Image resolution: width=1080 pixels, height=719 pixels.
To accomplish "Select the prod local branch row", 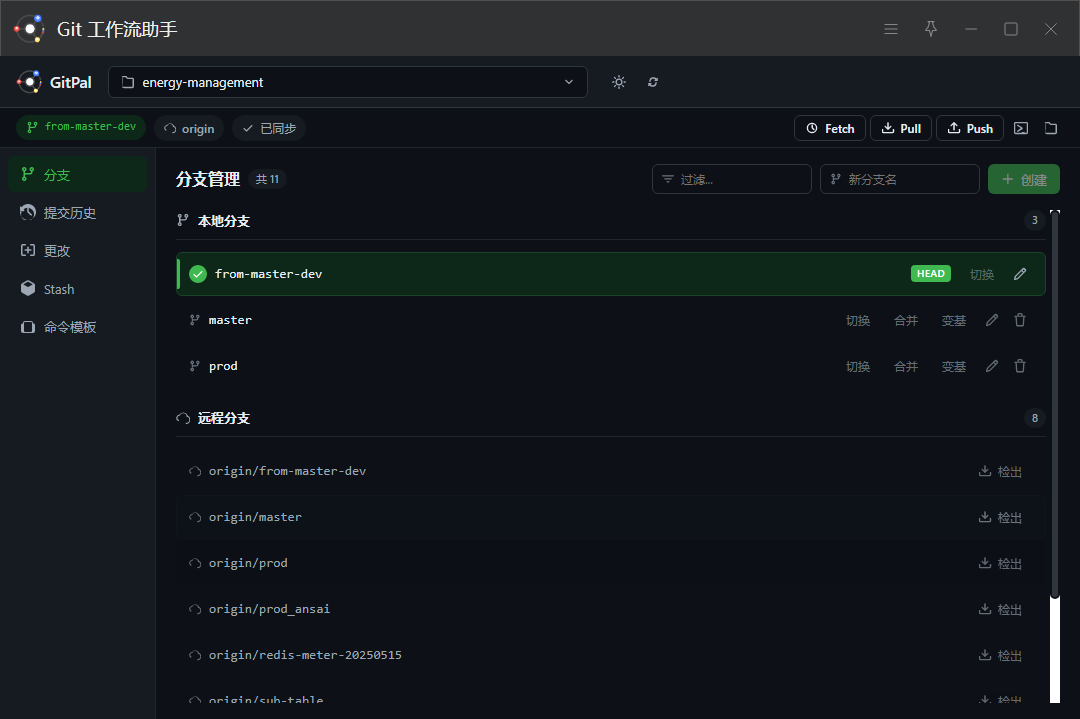I will click(611, 366).
